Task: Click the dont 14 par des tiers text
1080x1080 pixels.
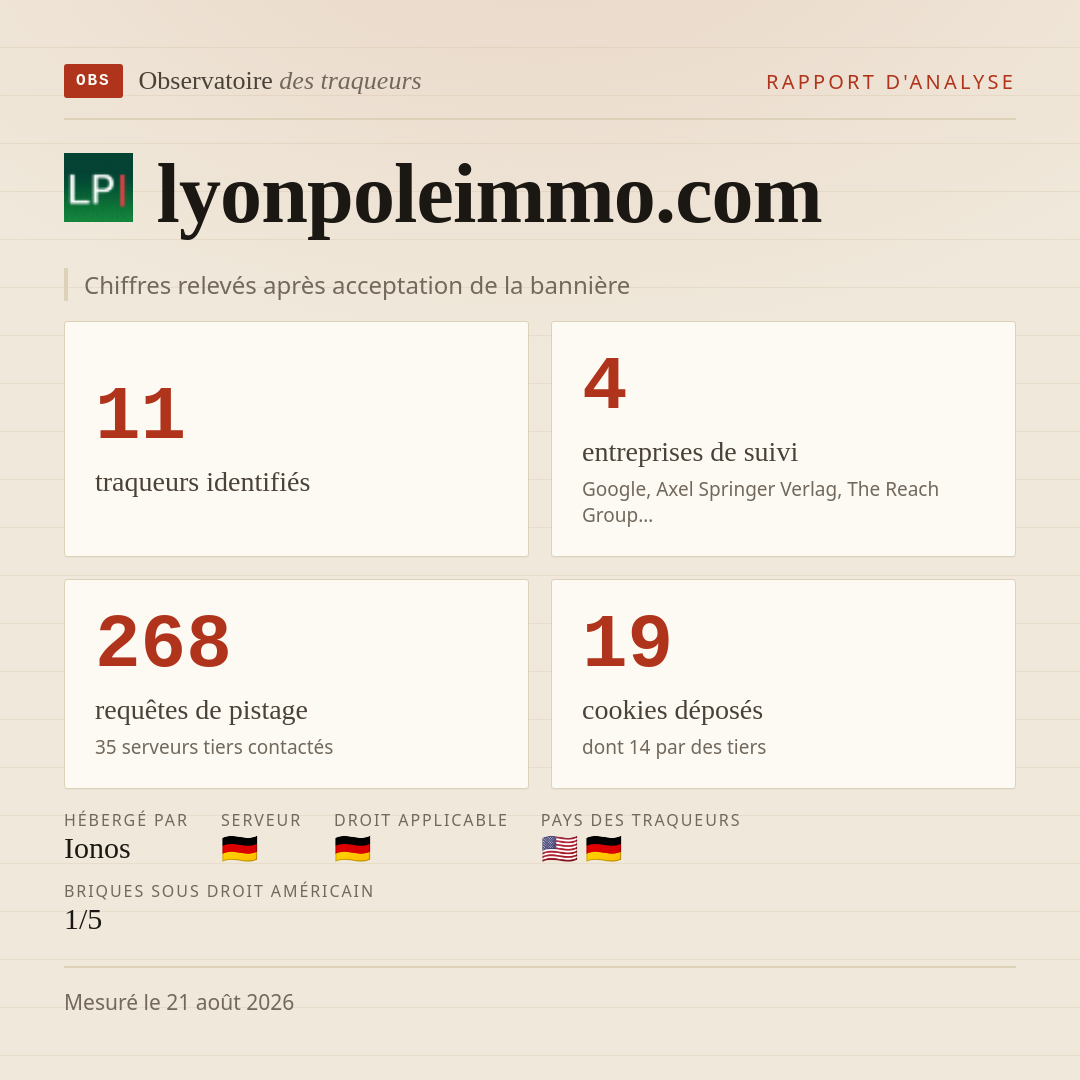Action: click(674, 747)
